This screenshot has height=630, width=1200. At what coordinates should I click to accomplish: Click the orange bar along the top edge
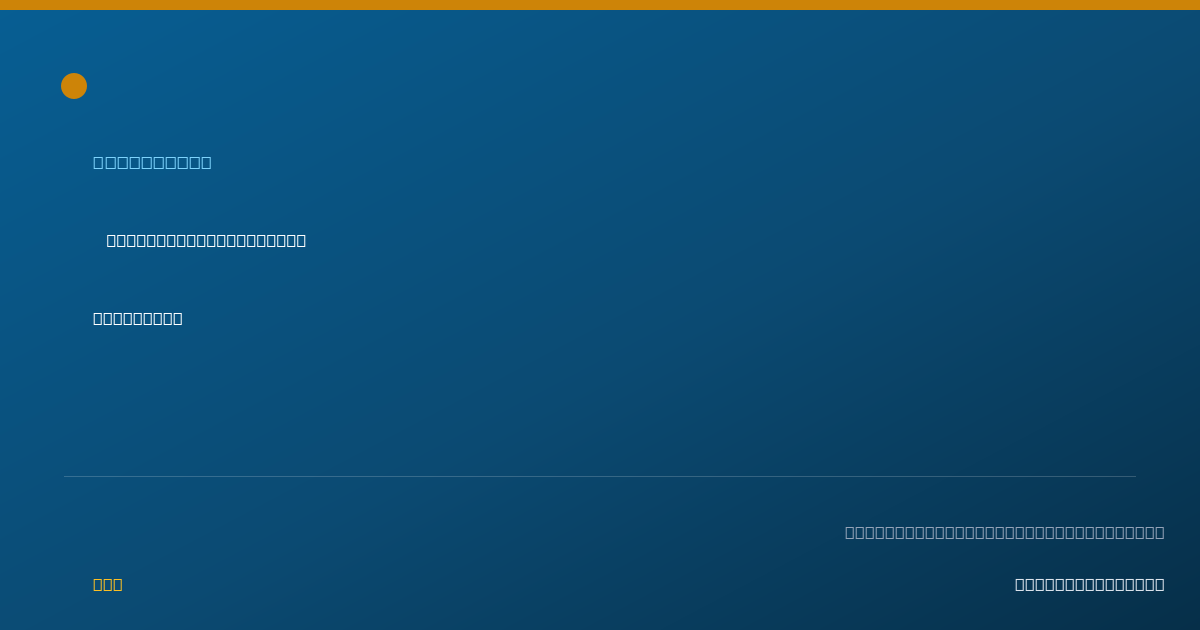point(600,5)
